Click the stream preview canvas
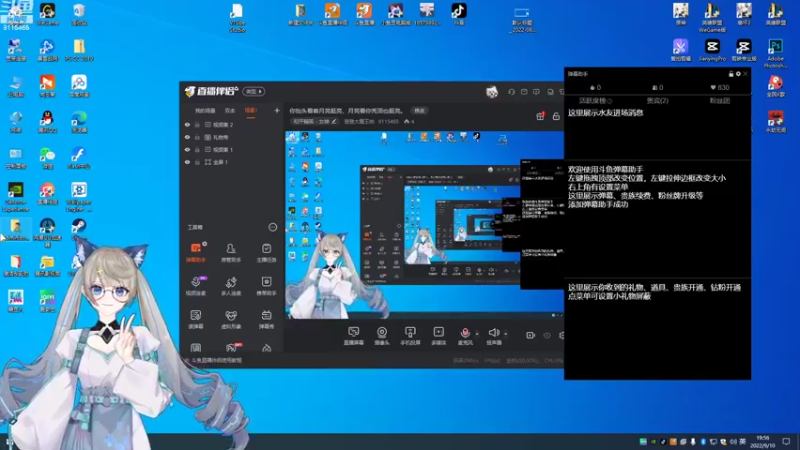The image size is (800, 450). click(424, 225)
